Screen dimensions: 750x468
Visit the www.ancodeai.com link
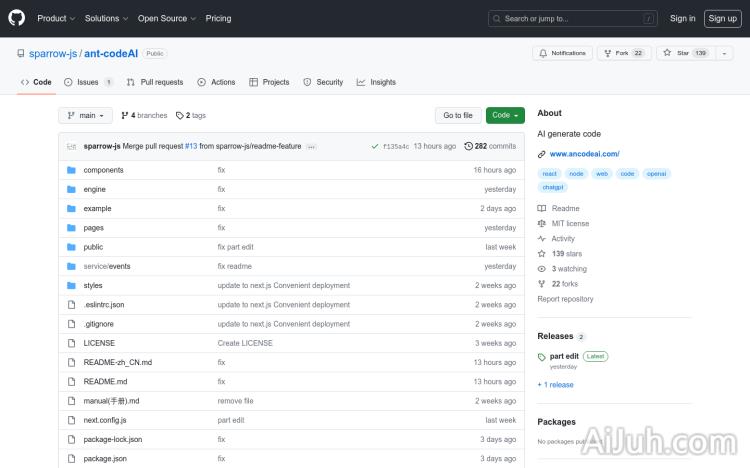[x=584, y=154]
